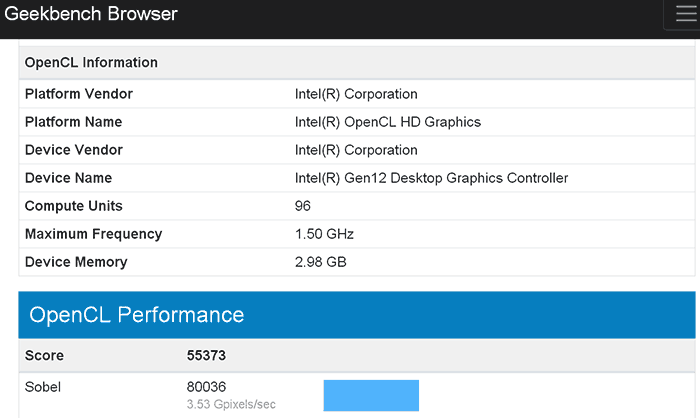Select the Sobel score 80036
Viewport: 700px width, 418px height.
click(206, 387)
